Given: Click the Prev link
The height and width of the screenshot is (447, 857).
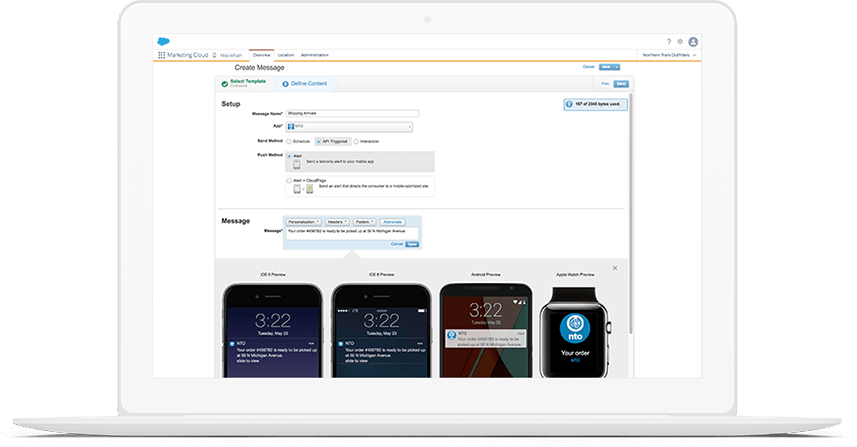Looking at the screenshot, I should [605, 84].
